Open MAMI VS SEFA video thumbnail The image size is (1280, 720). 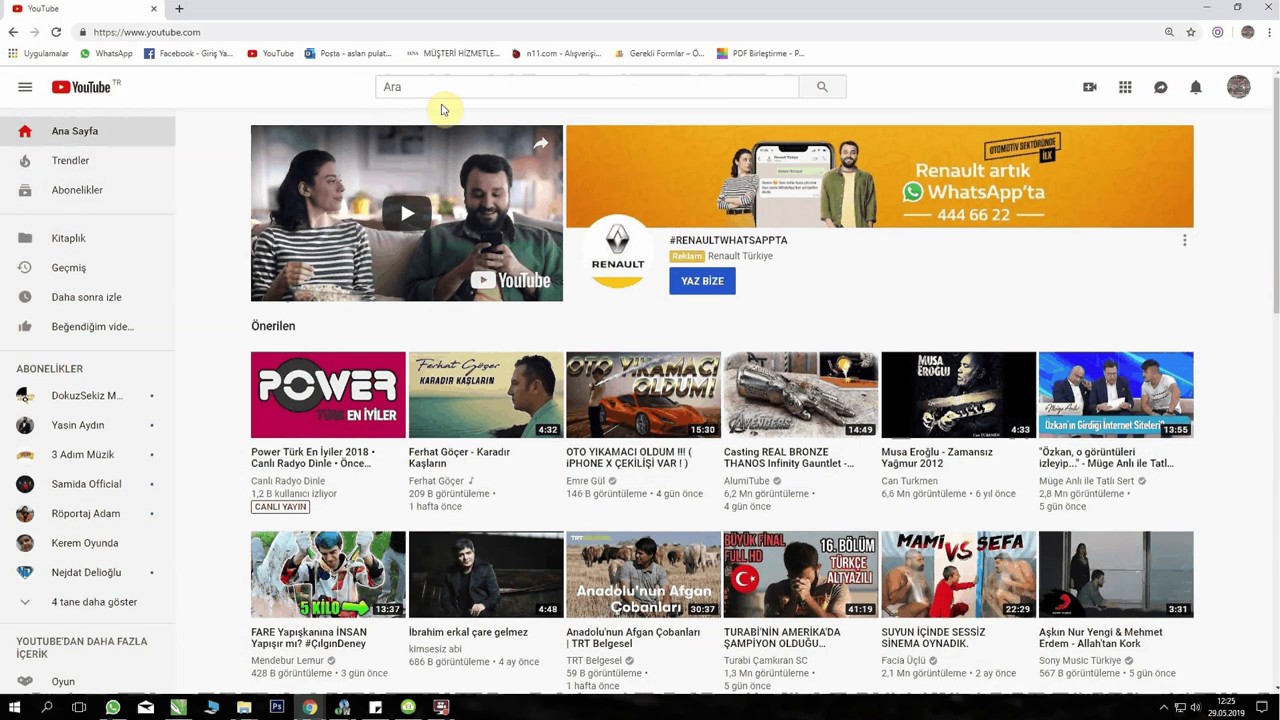pyautogui.click(x=958, y=575)
